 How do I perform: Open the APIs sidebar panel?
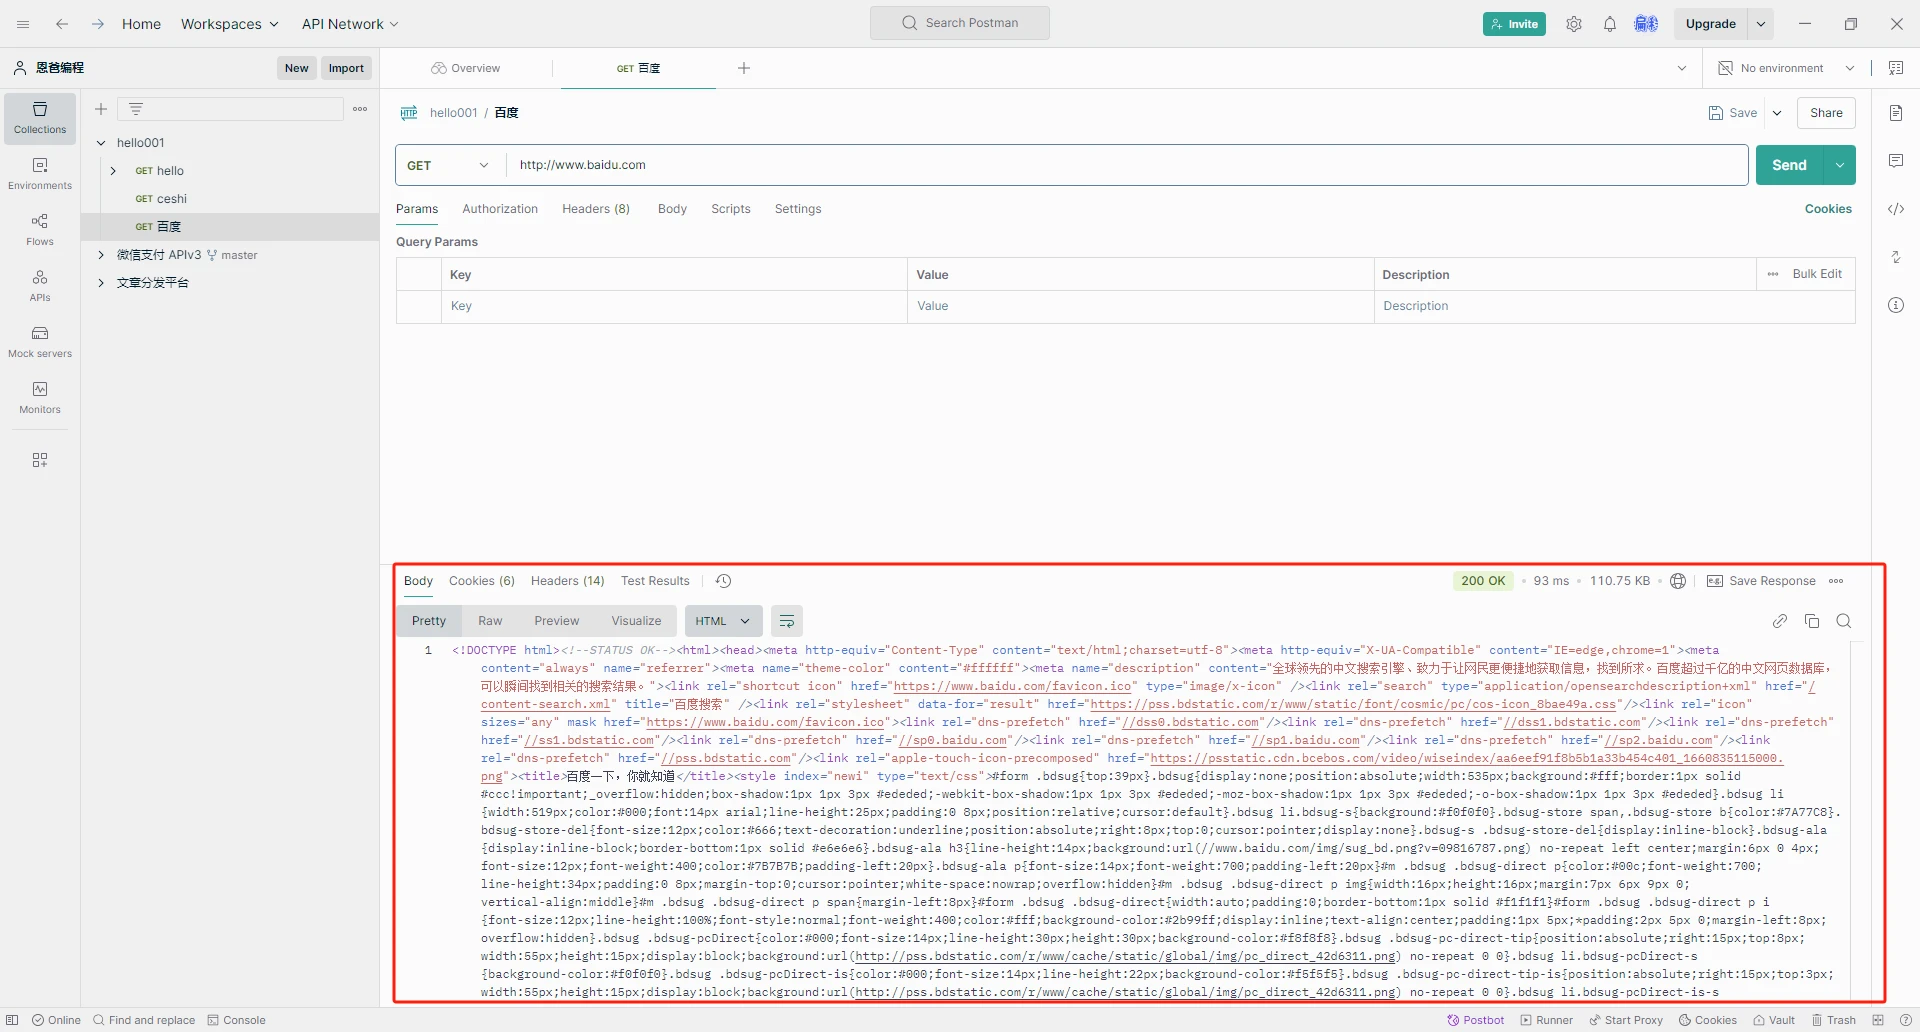(40, 286)
